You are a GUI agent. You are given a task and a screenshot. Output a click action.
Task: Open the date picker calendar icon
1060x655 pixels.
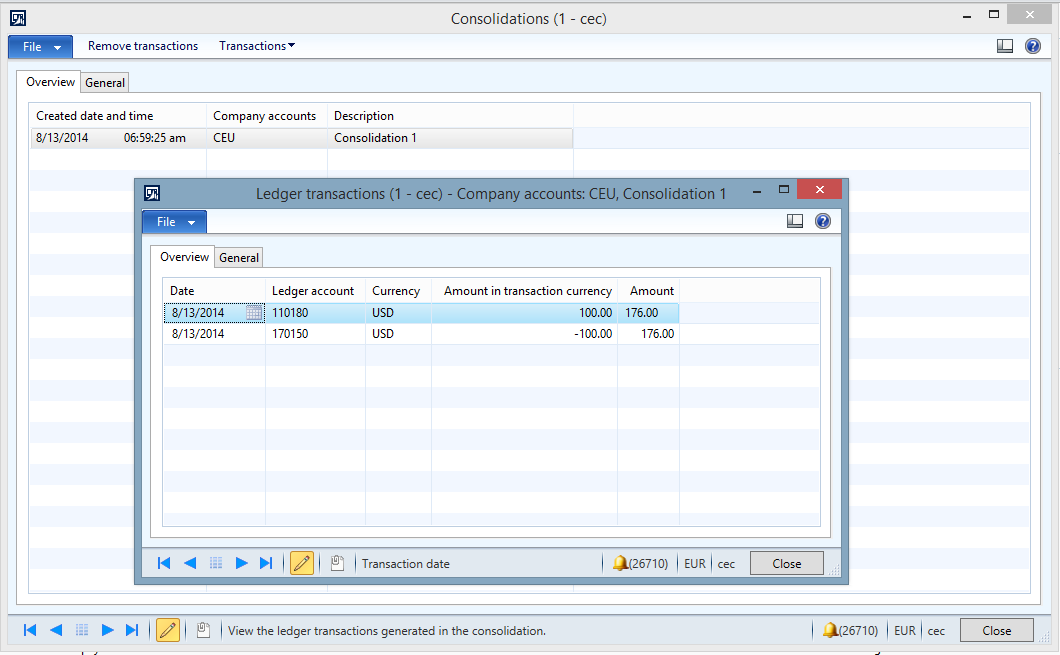point(254,313)
